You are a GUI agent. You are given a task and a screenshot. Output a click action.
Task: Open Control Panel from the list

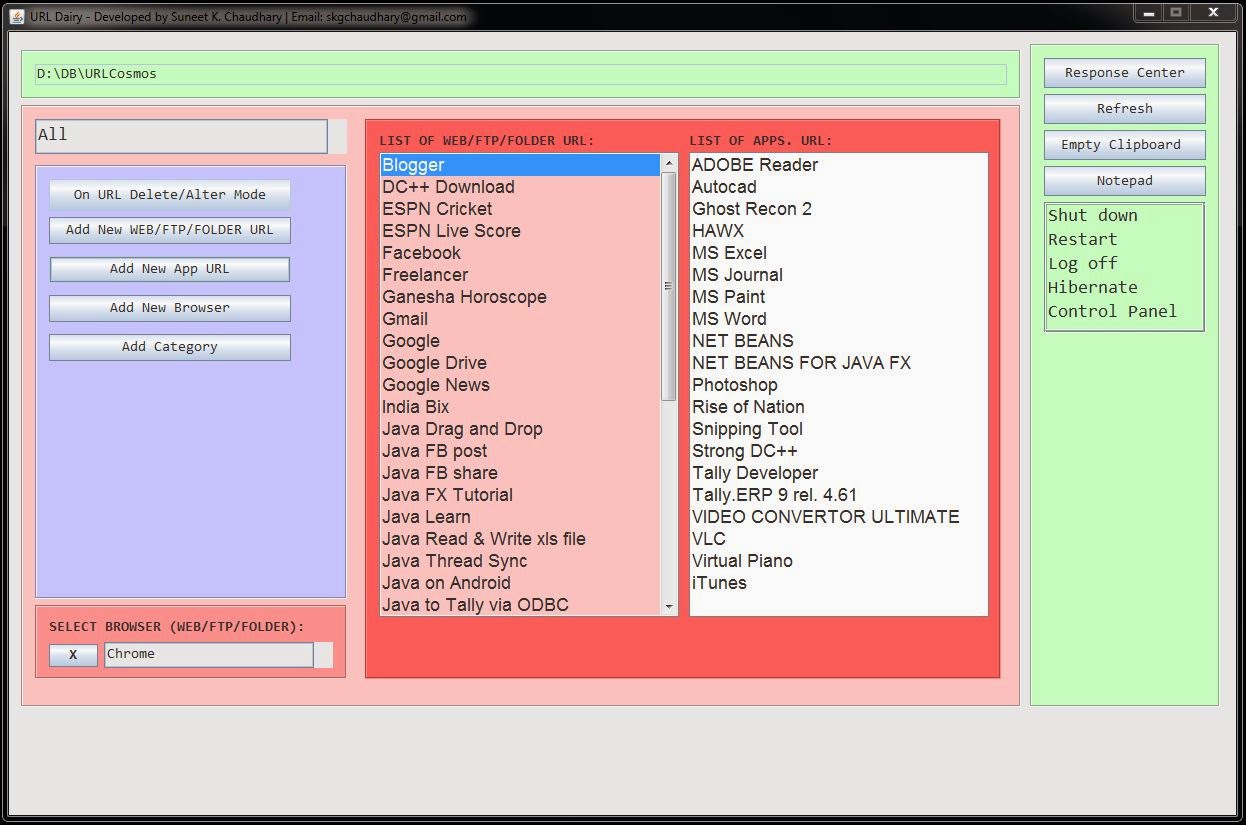pos(1124,312)
